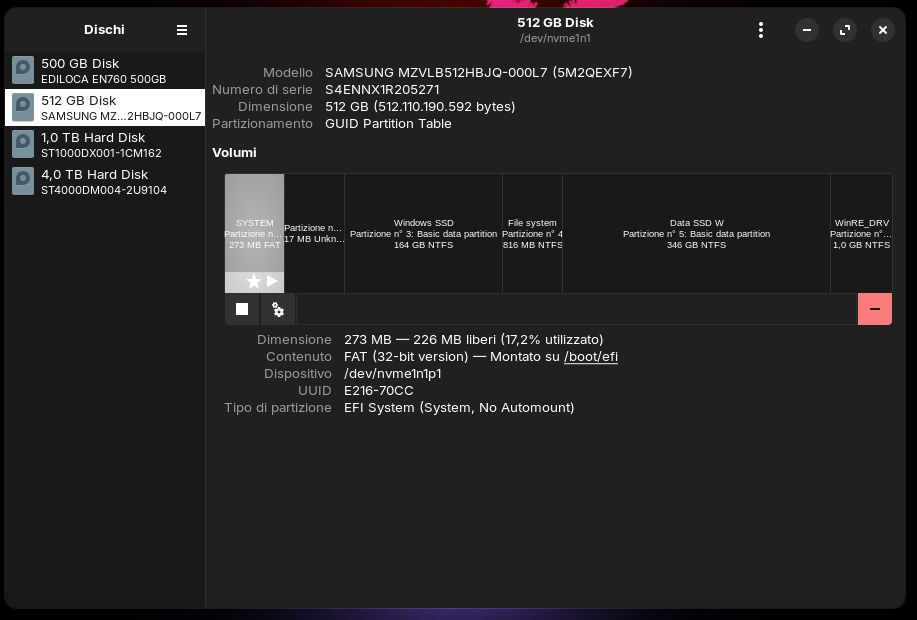Viewport: 917px width, 620px height.
Task: Select the 500 GB Disk EDILOCA drive
Action: click(x=104, y=70)
